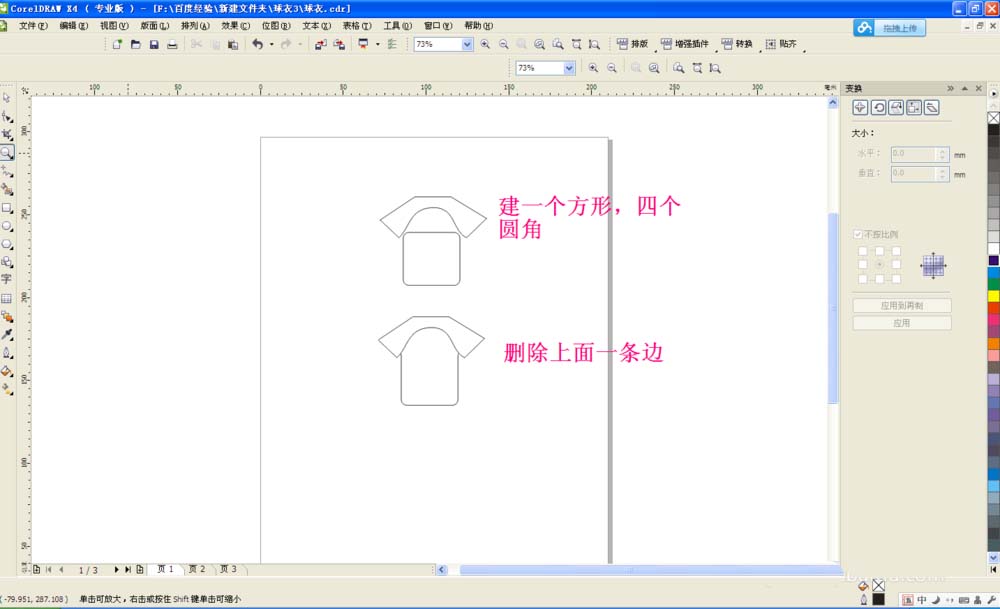
Task: Choose the Ellipse tool
Action: coord(8,227)
